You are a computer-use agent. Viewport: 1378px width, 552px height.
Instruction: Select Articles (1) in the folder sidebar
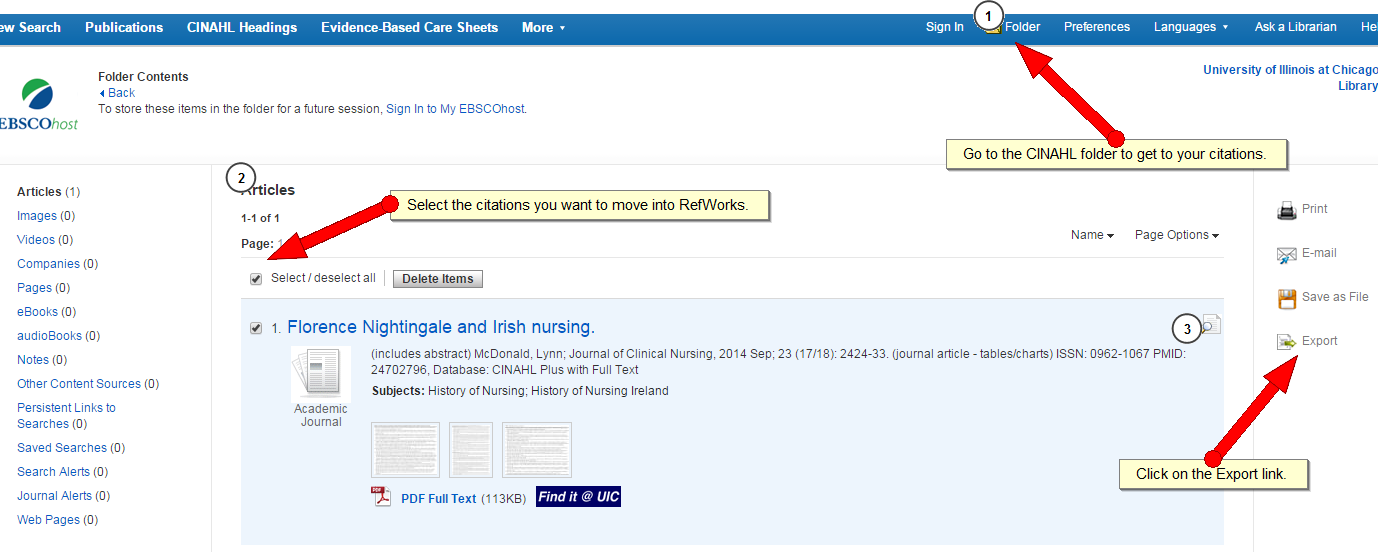49,192
